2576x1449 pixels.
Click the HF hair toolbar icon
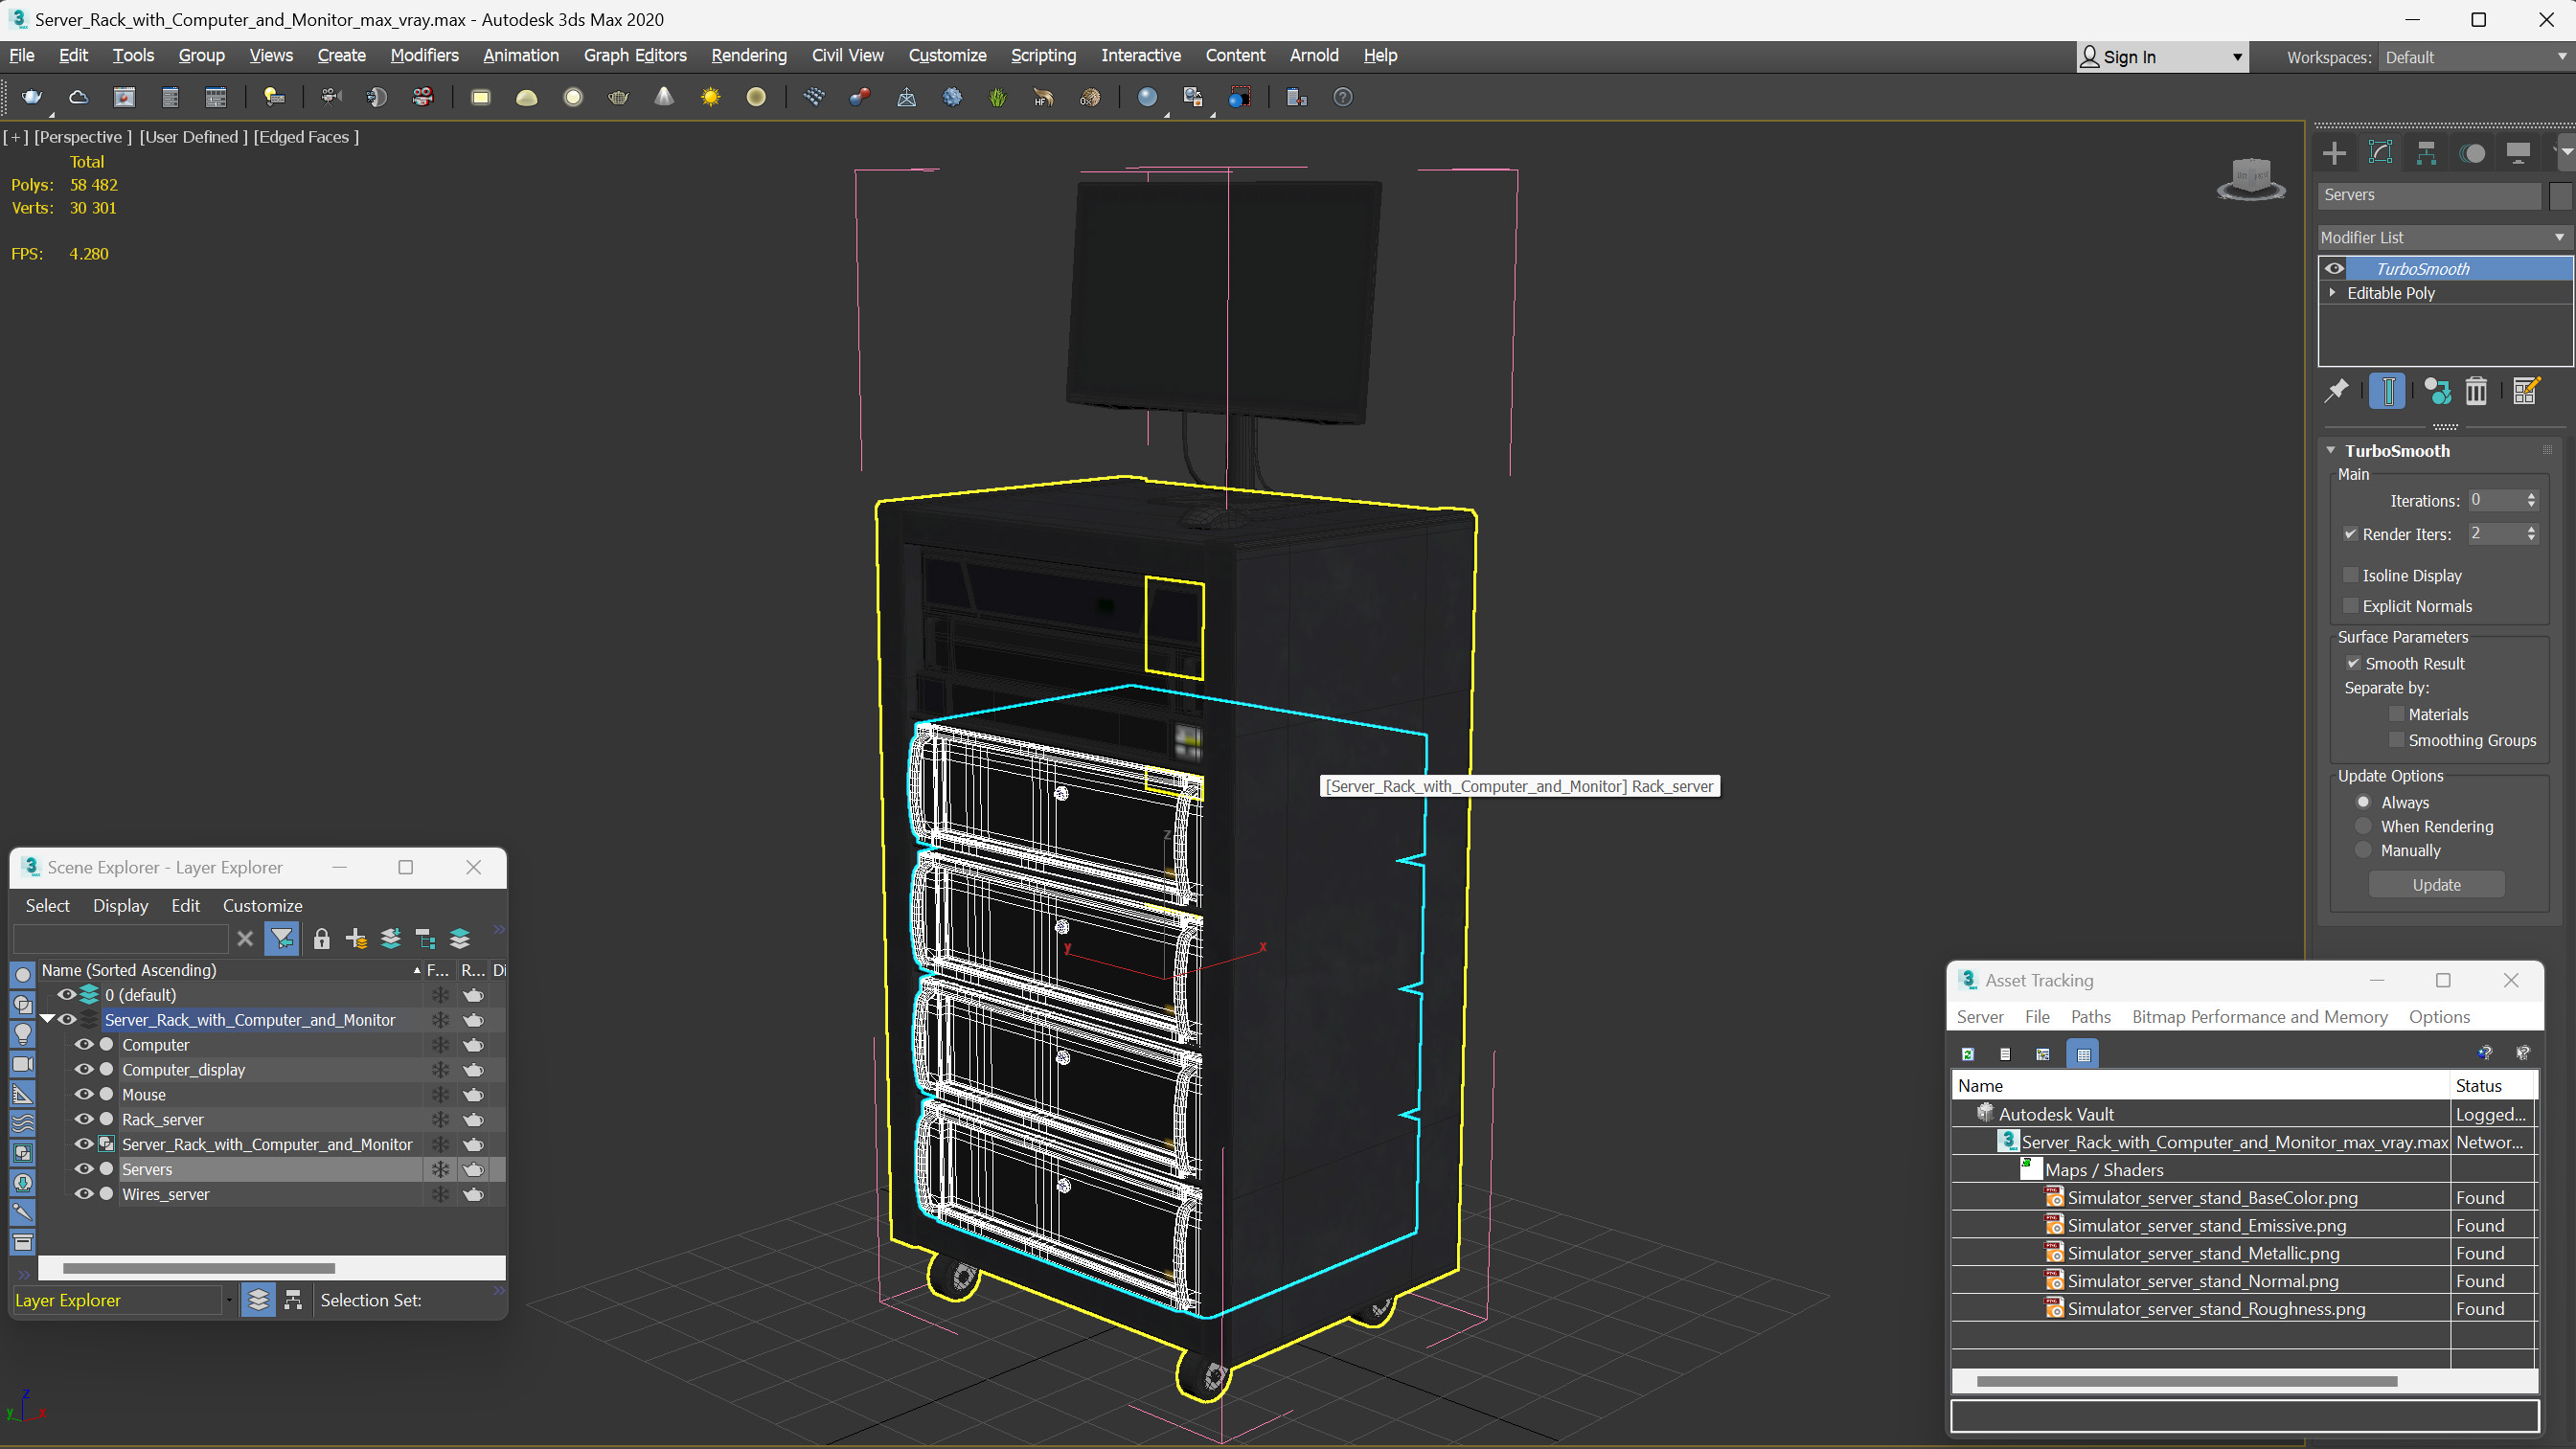(1043, 97)
